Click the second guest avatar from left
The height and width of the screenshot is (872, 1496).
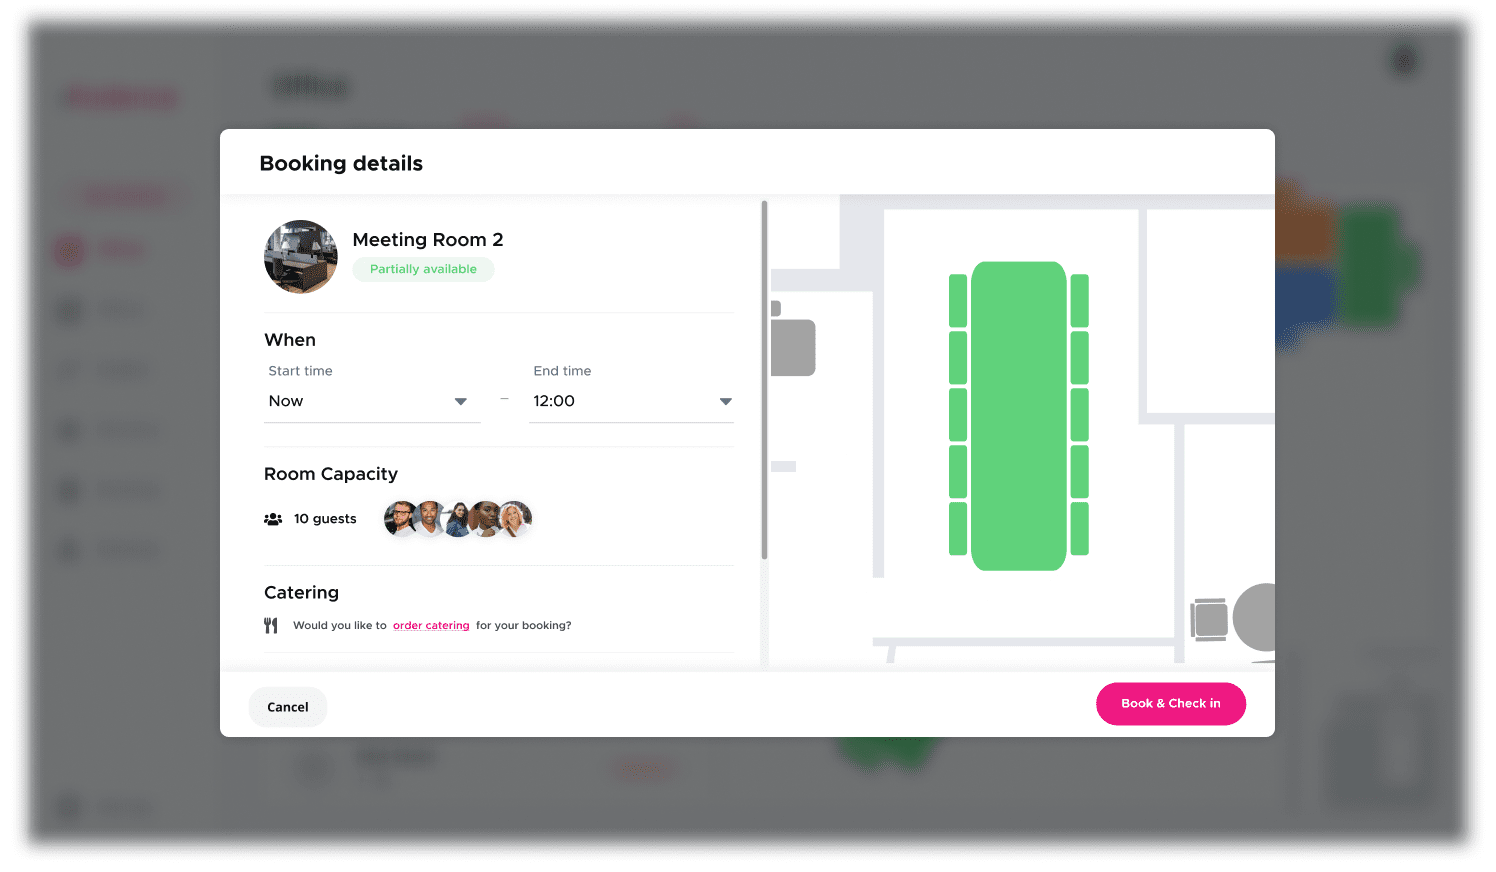pyautogui.click(x=429, y=518)
